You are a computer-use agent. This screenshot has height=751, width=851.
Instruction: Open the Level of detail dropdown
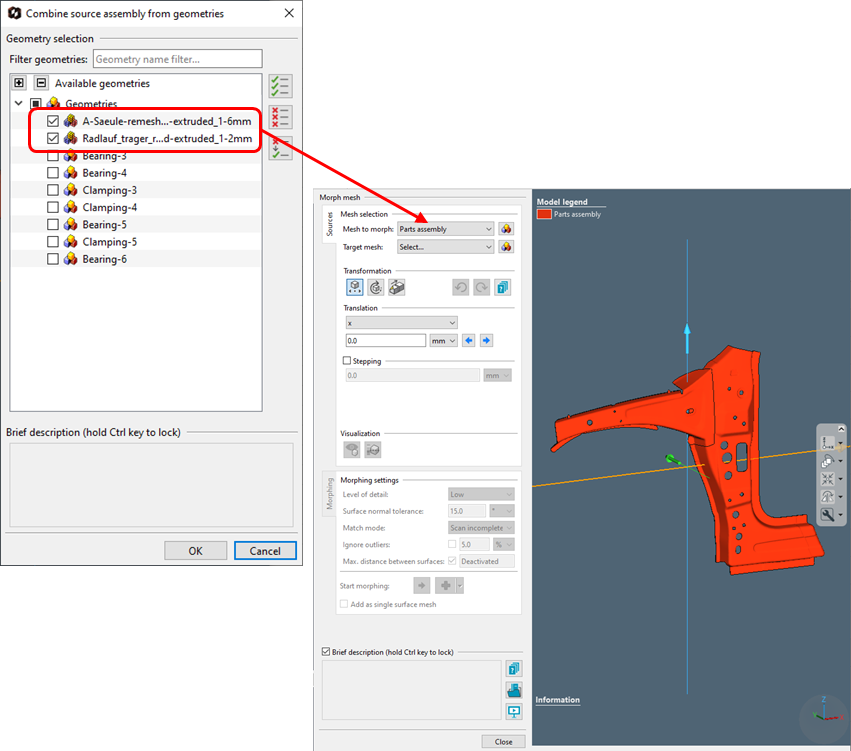click(x=481, y=494)
